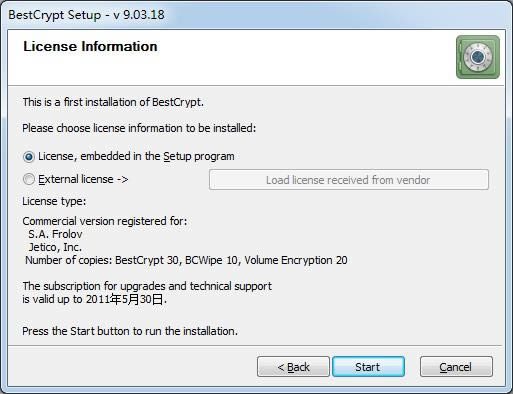Click the Jetico, Inc. company name
513x394 pixels.
[x=55, y=247]
